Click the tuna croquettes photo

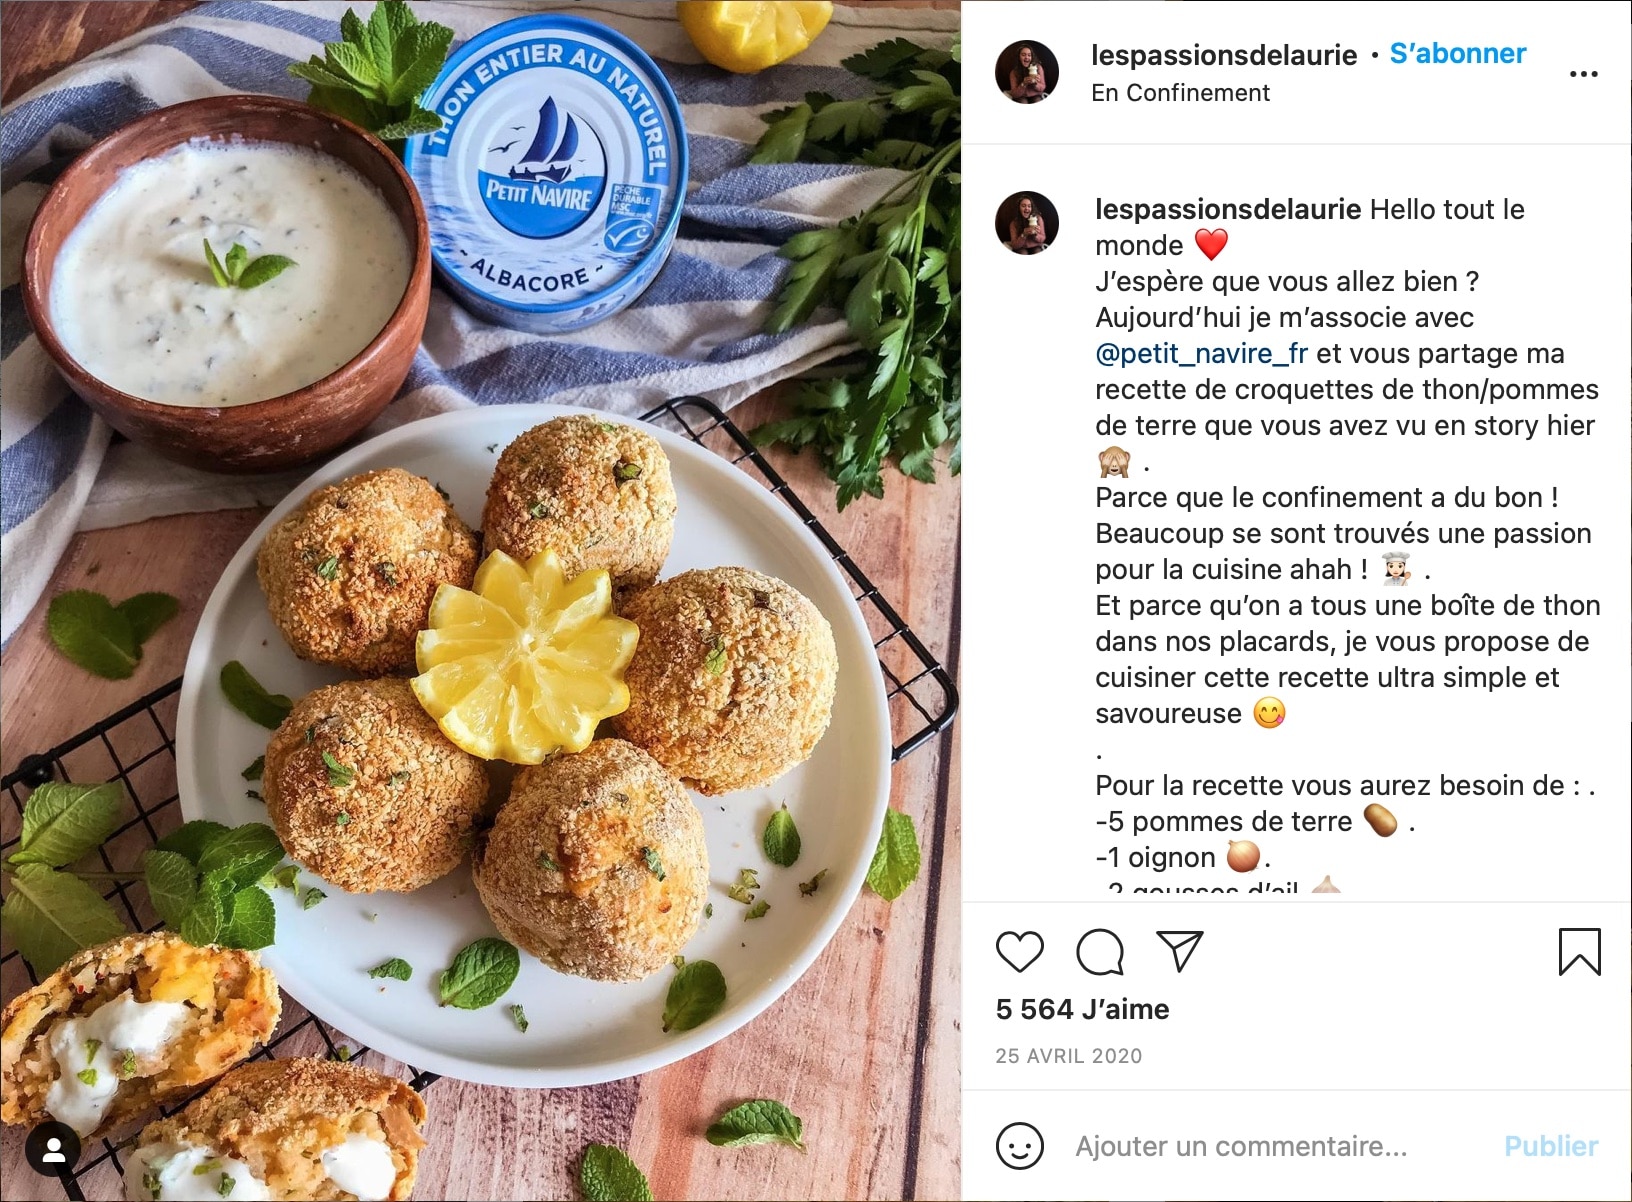click(x=480, y=601)
